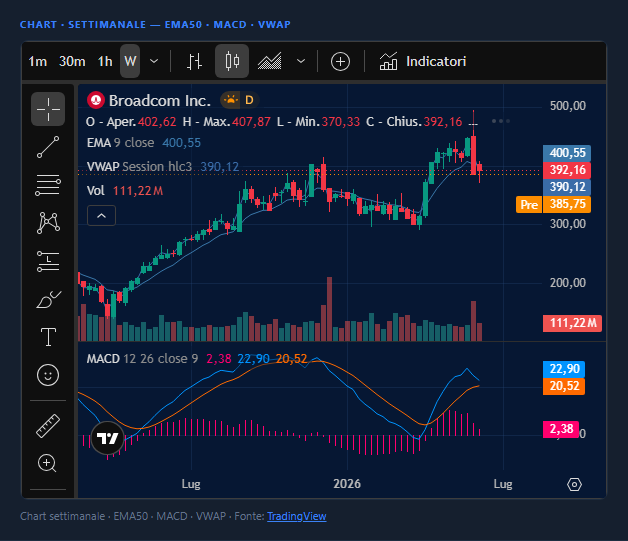Select the 1h timeframe
The image size is (628, 541).
tap(105, 61)
